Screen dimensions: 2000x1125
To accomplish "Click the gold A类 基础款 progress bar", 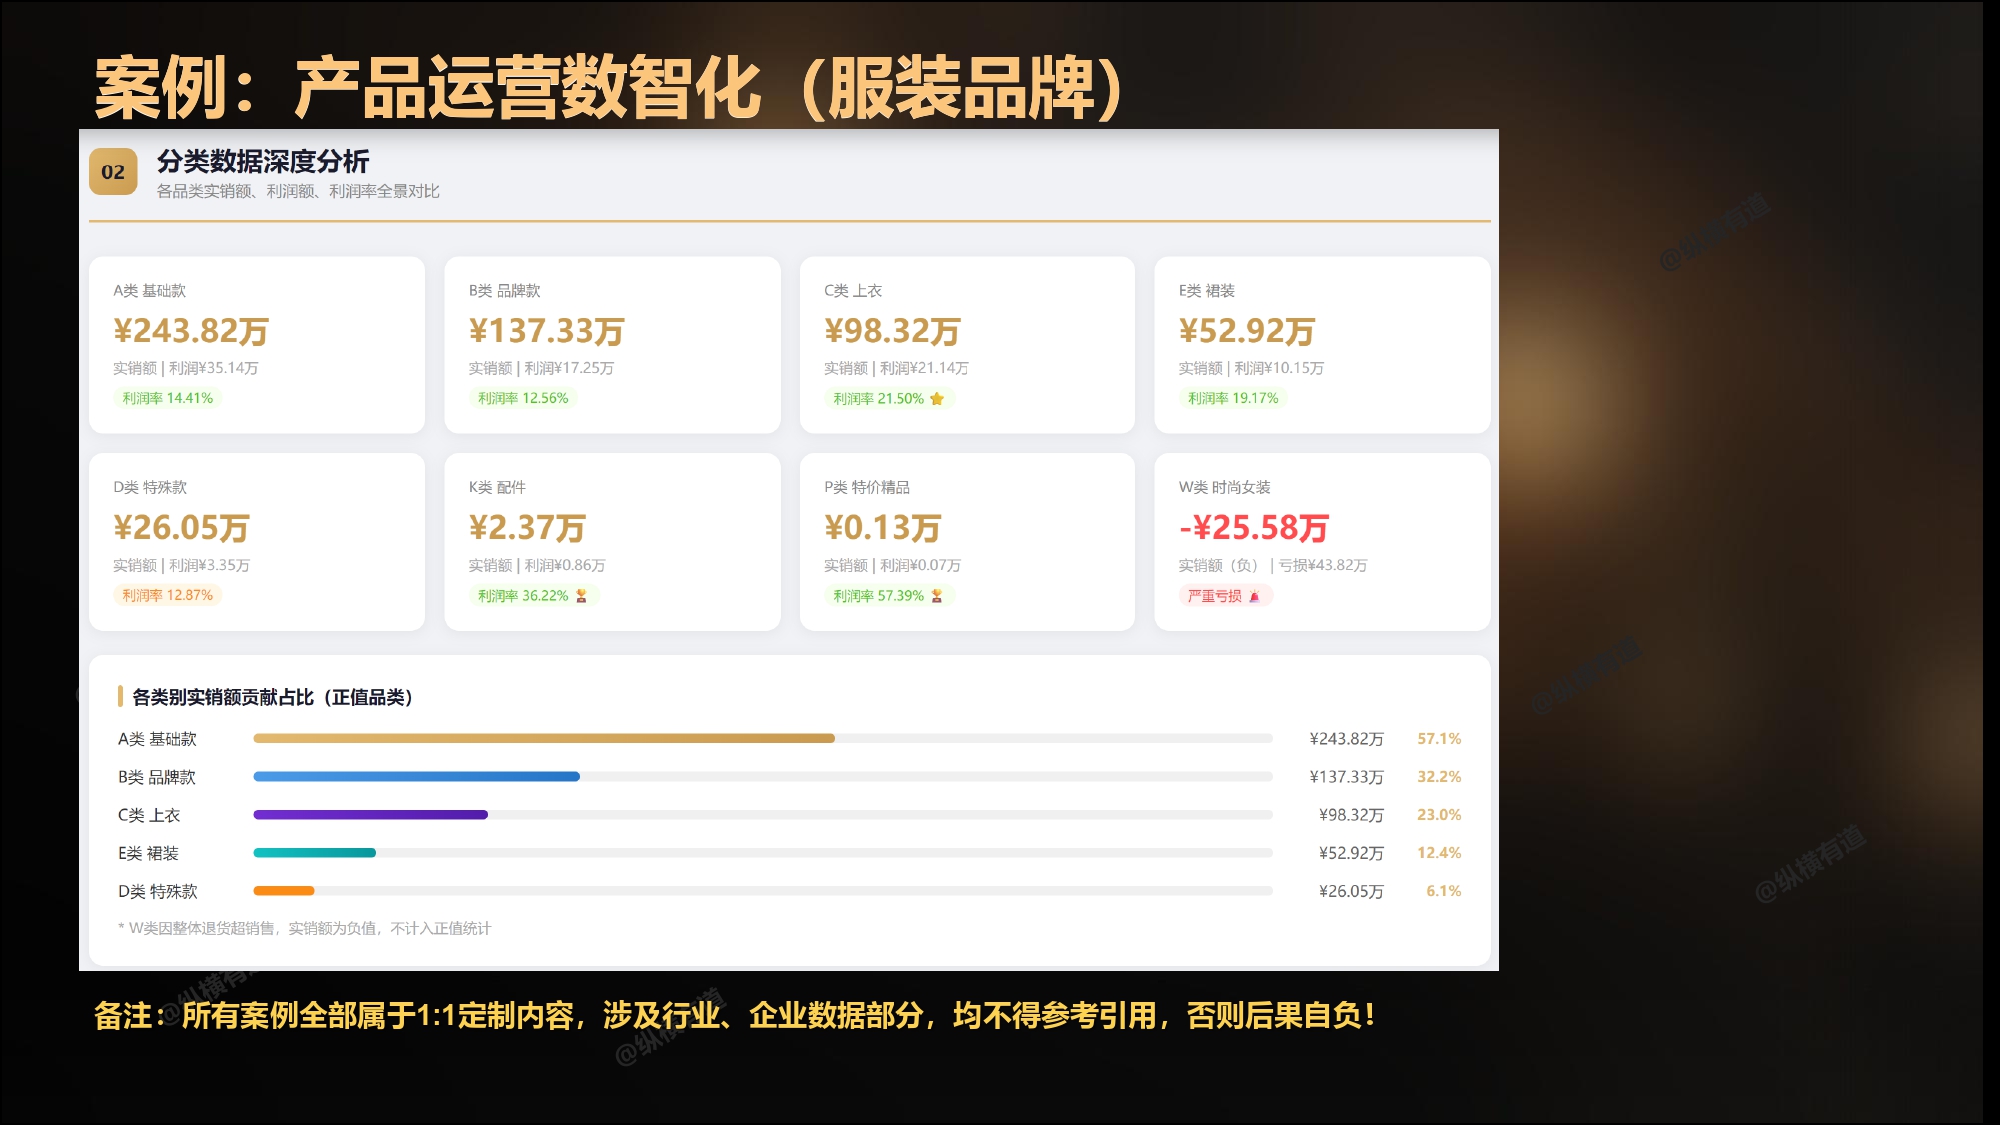I will 544,738.
